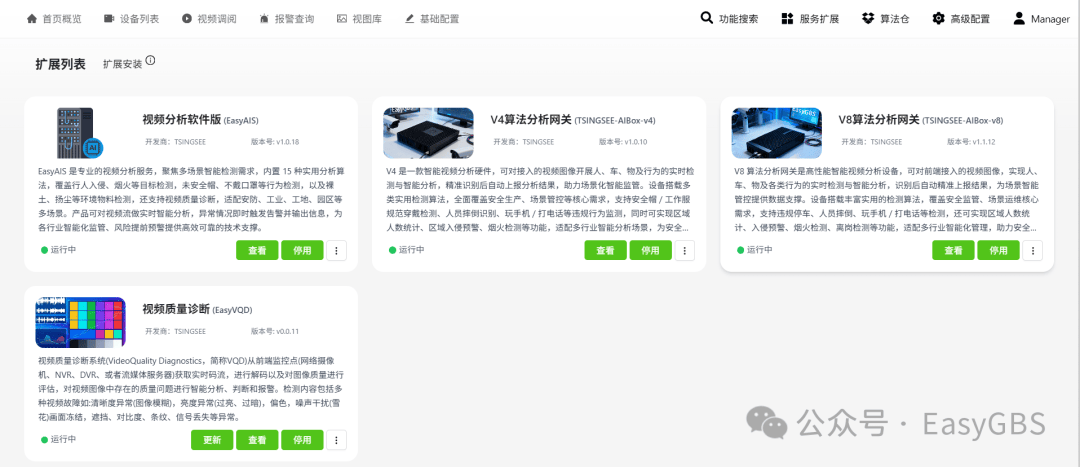Click the 视频质量诊断 color bars thumbnail
Image resolution: width=1080 pixels, height=467 pixels.
tap(81, 322)
